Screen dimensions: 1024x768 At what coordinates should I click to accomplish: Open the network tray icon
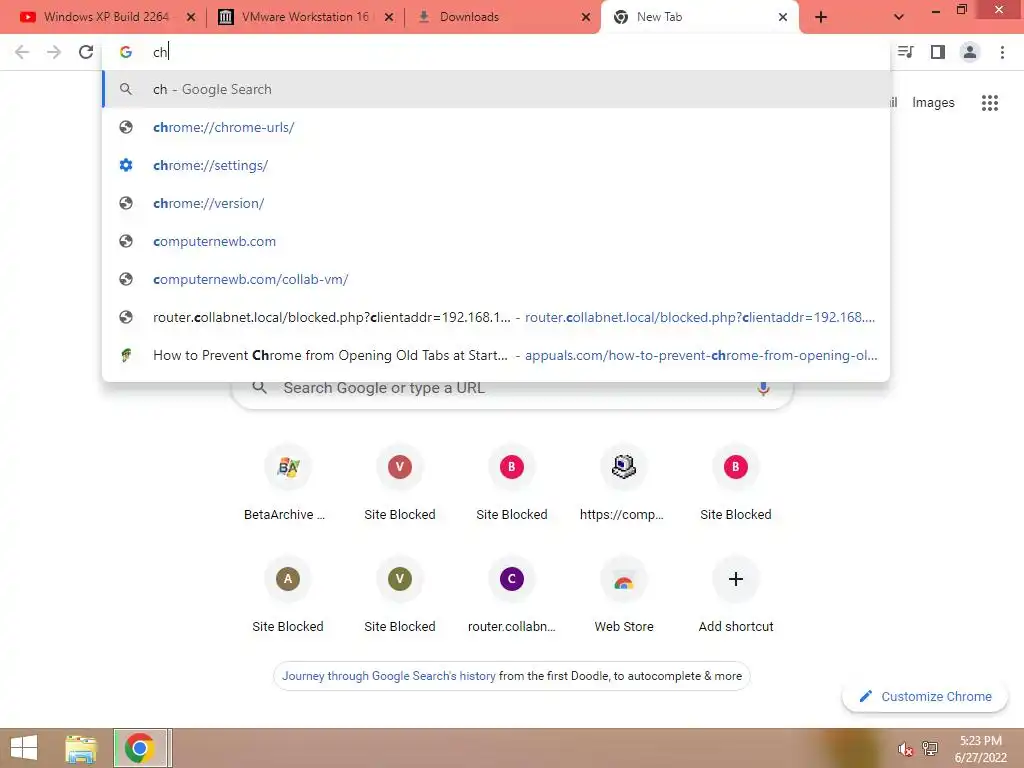929,748
